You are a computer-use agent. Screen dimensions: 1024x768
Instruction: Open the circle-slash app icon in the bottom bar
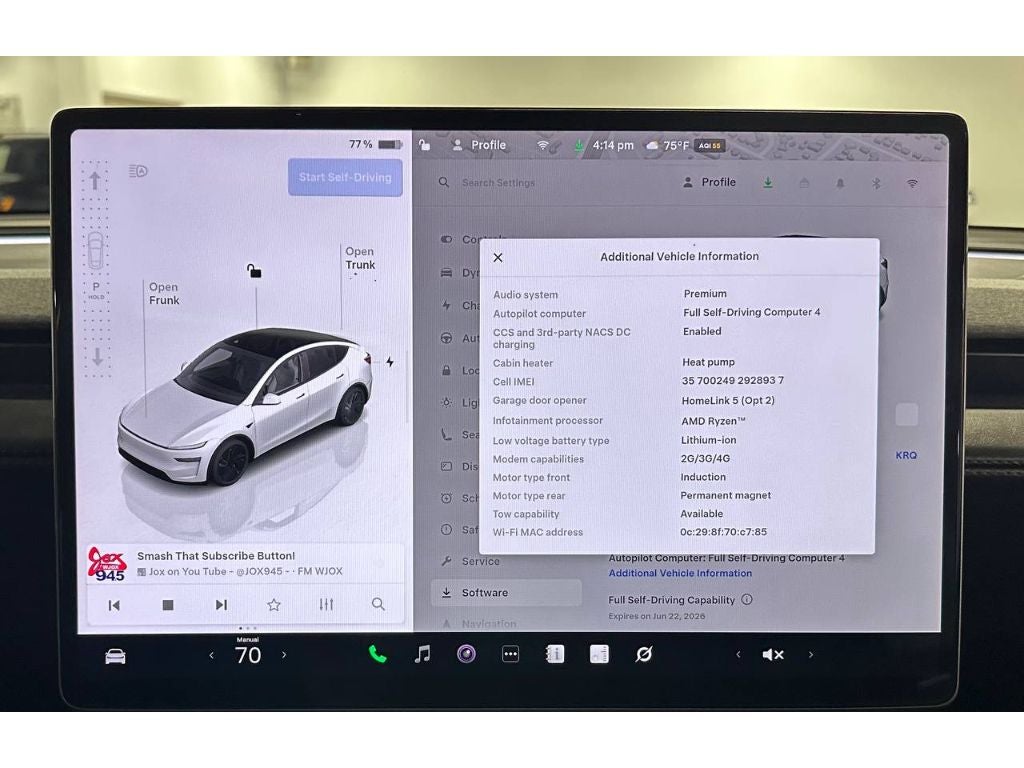click(643, 654)
